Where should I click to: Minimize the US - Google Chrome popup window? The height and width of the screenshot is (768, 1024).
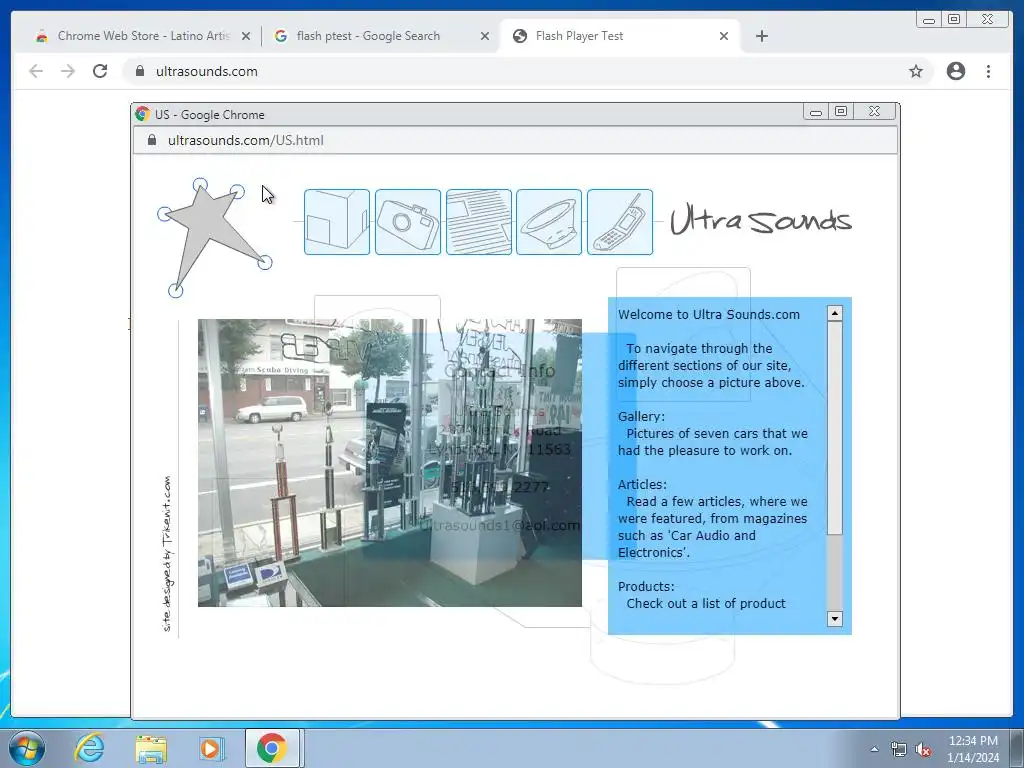[816, 112]
